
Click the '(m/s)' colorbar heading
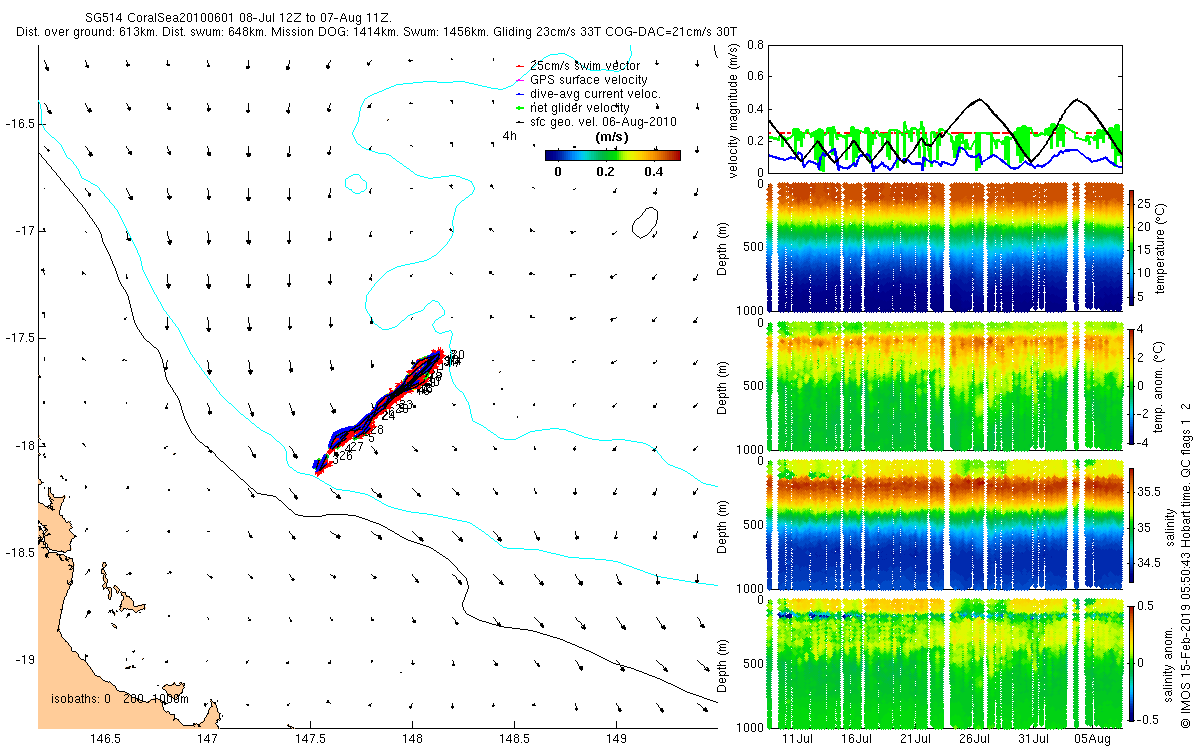point(611,136)
